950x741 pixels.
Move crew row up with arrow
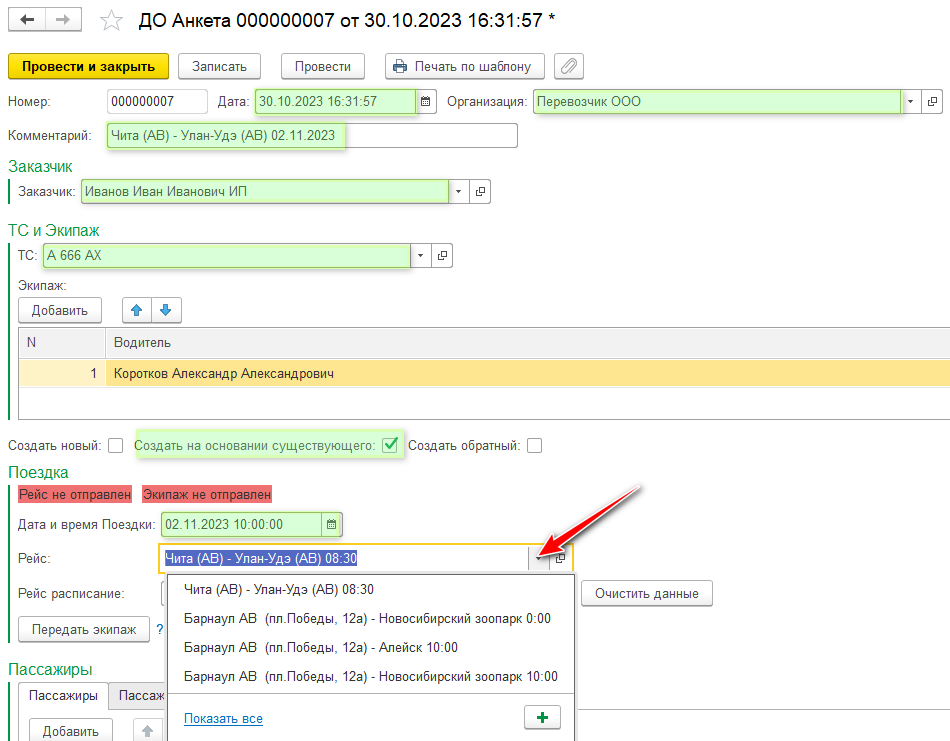coord(137,310)
